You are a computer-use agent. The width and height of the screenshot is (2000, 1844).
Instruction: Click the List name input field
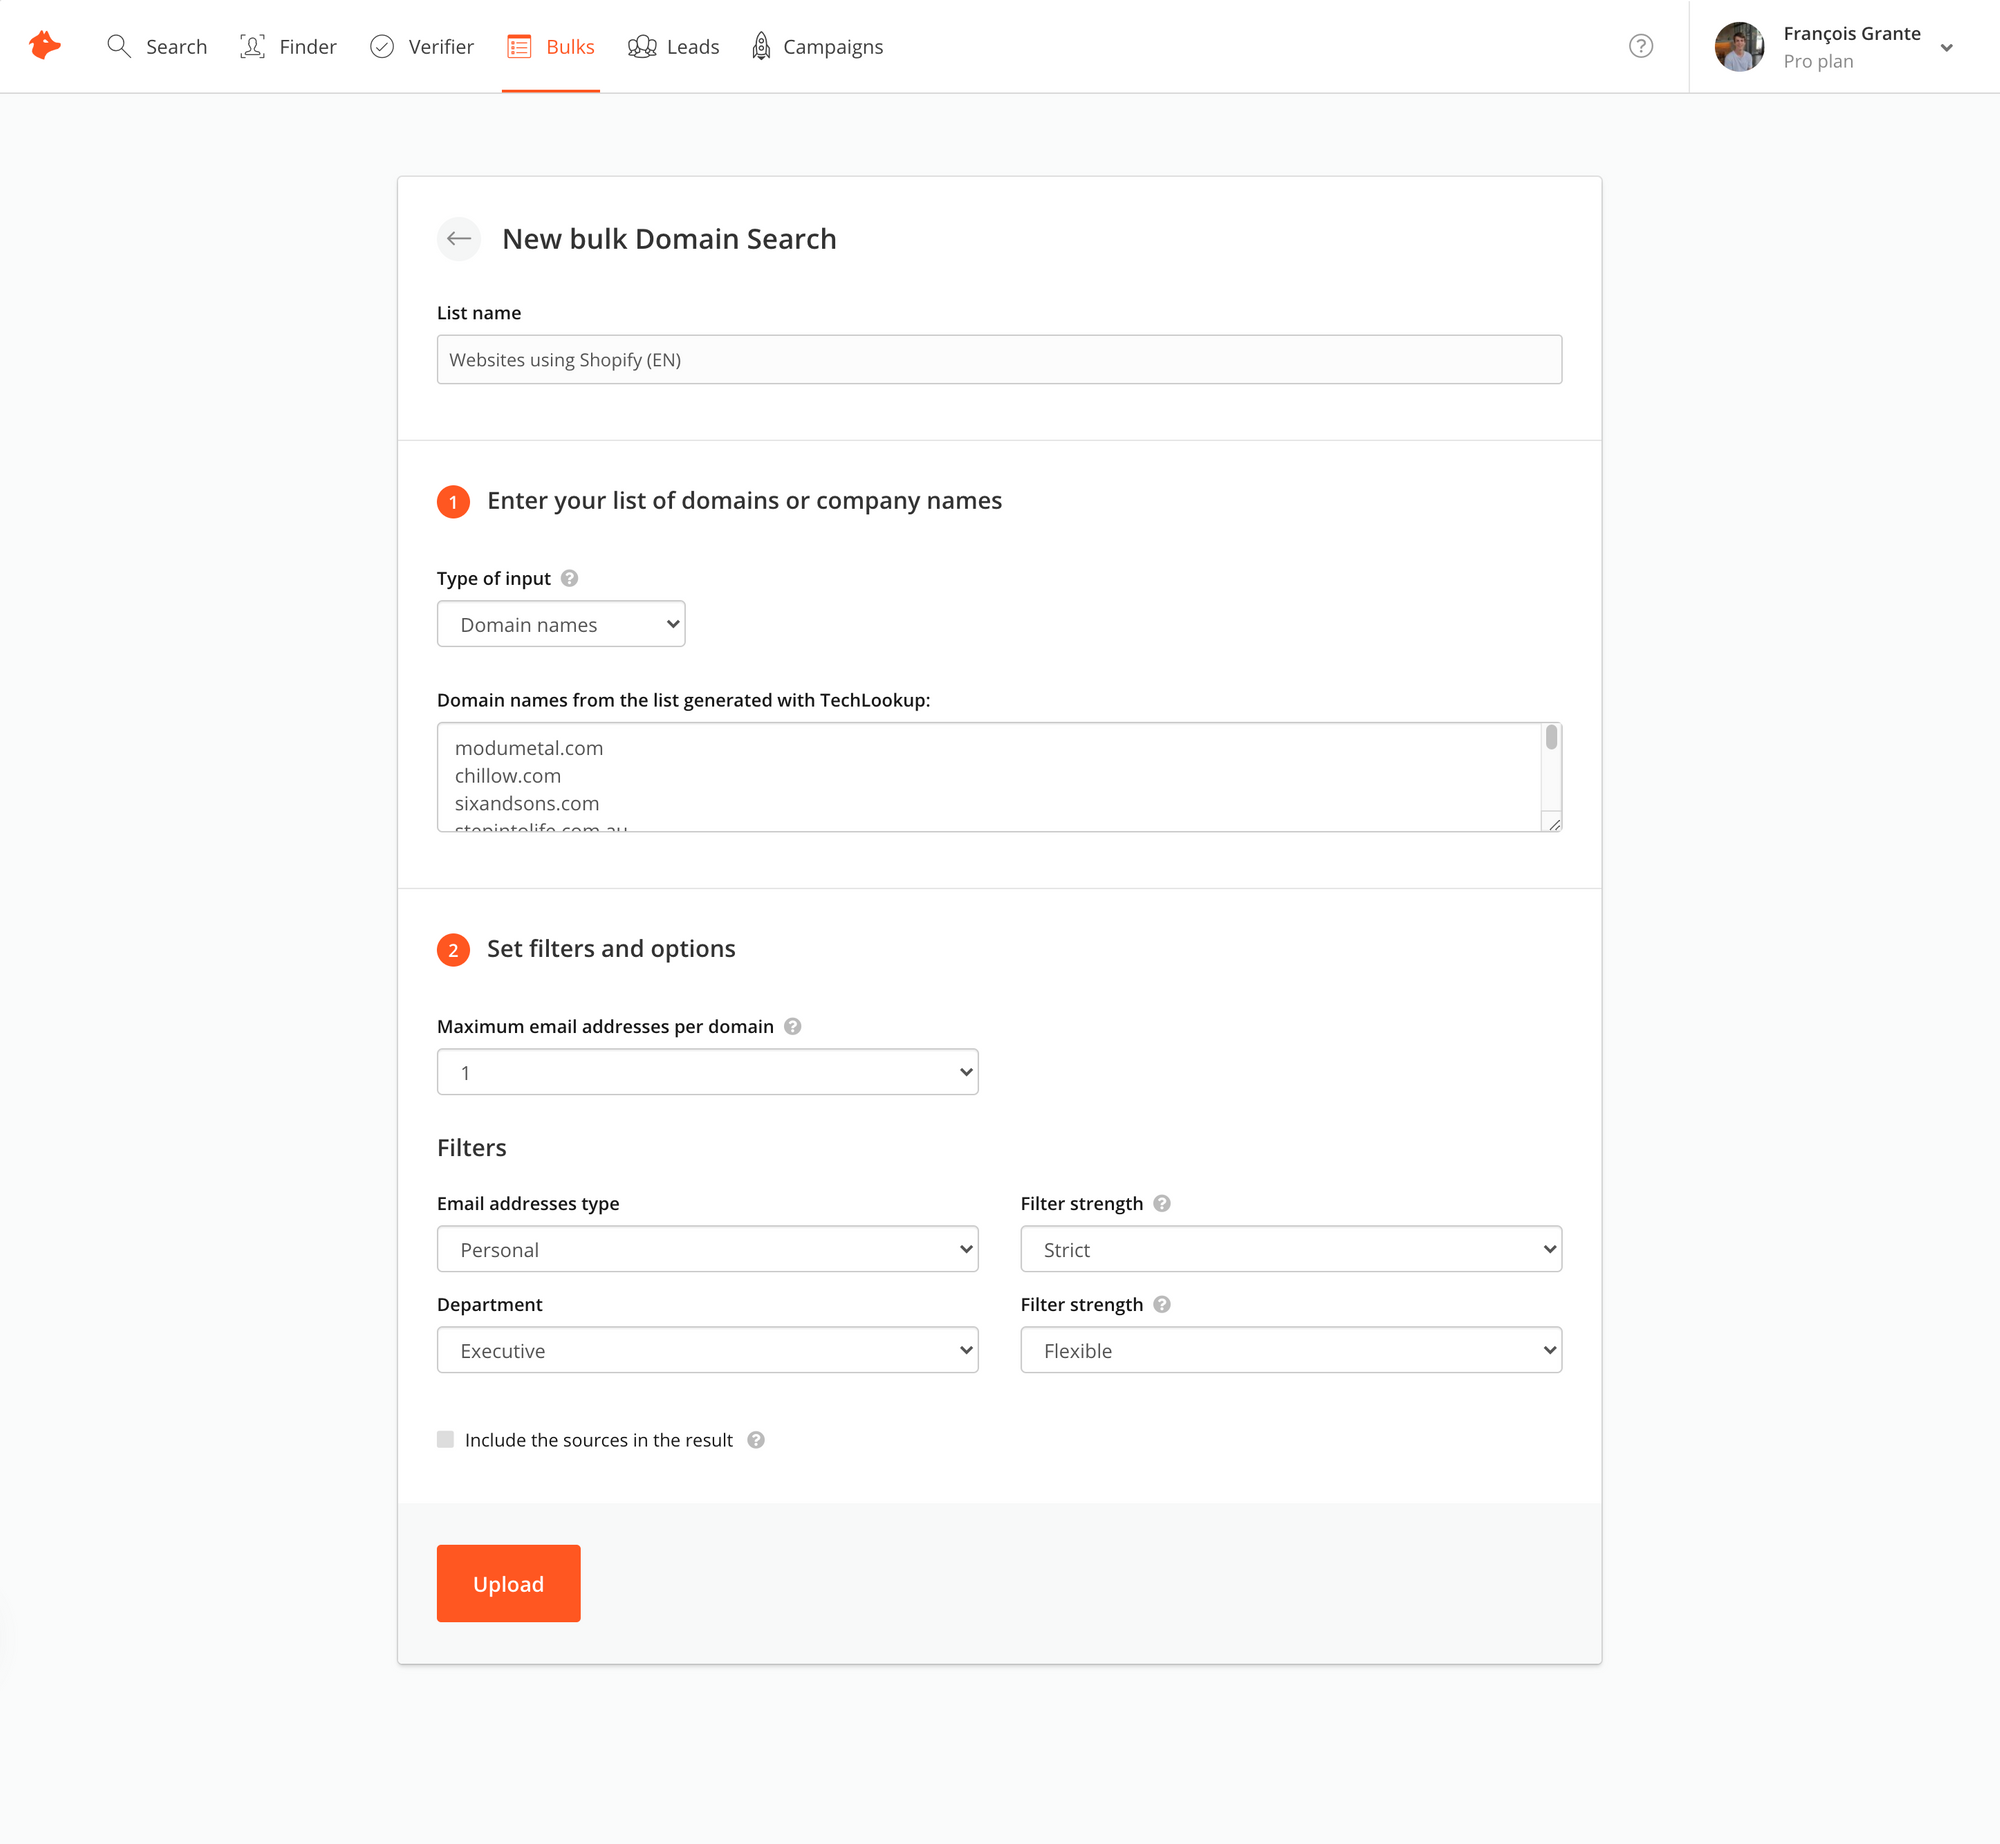coord(998,359)
